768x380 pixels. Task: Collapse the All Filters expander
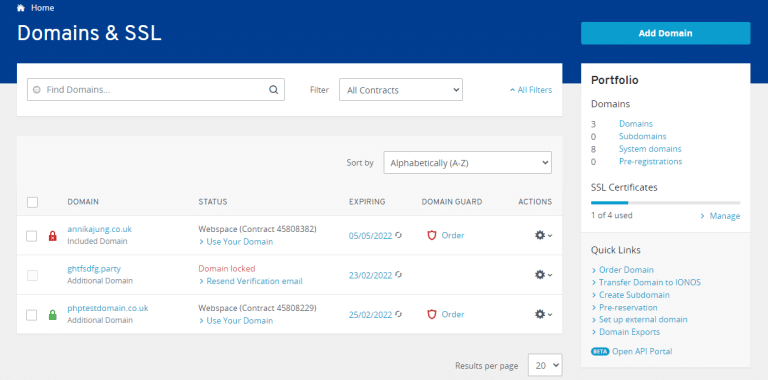[530, 90]
